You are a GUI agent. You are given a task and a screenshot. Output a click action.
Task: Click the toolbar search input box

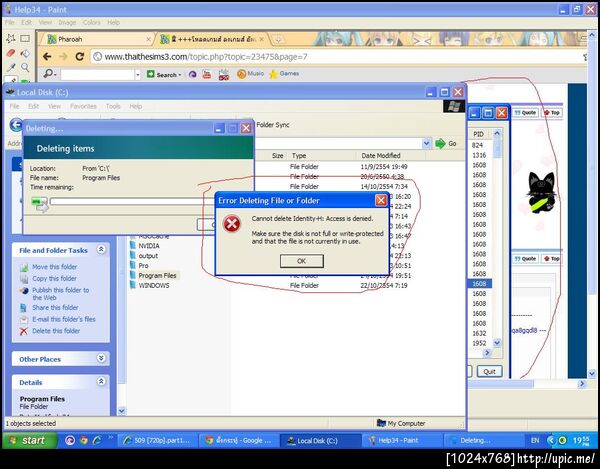[98, 75]
